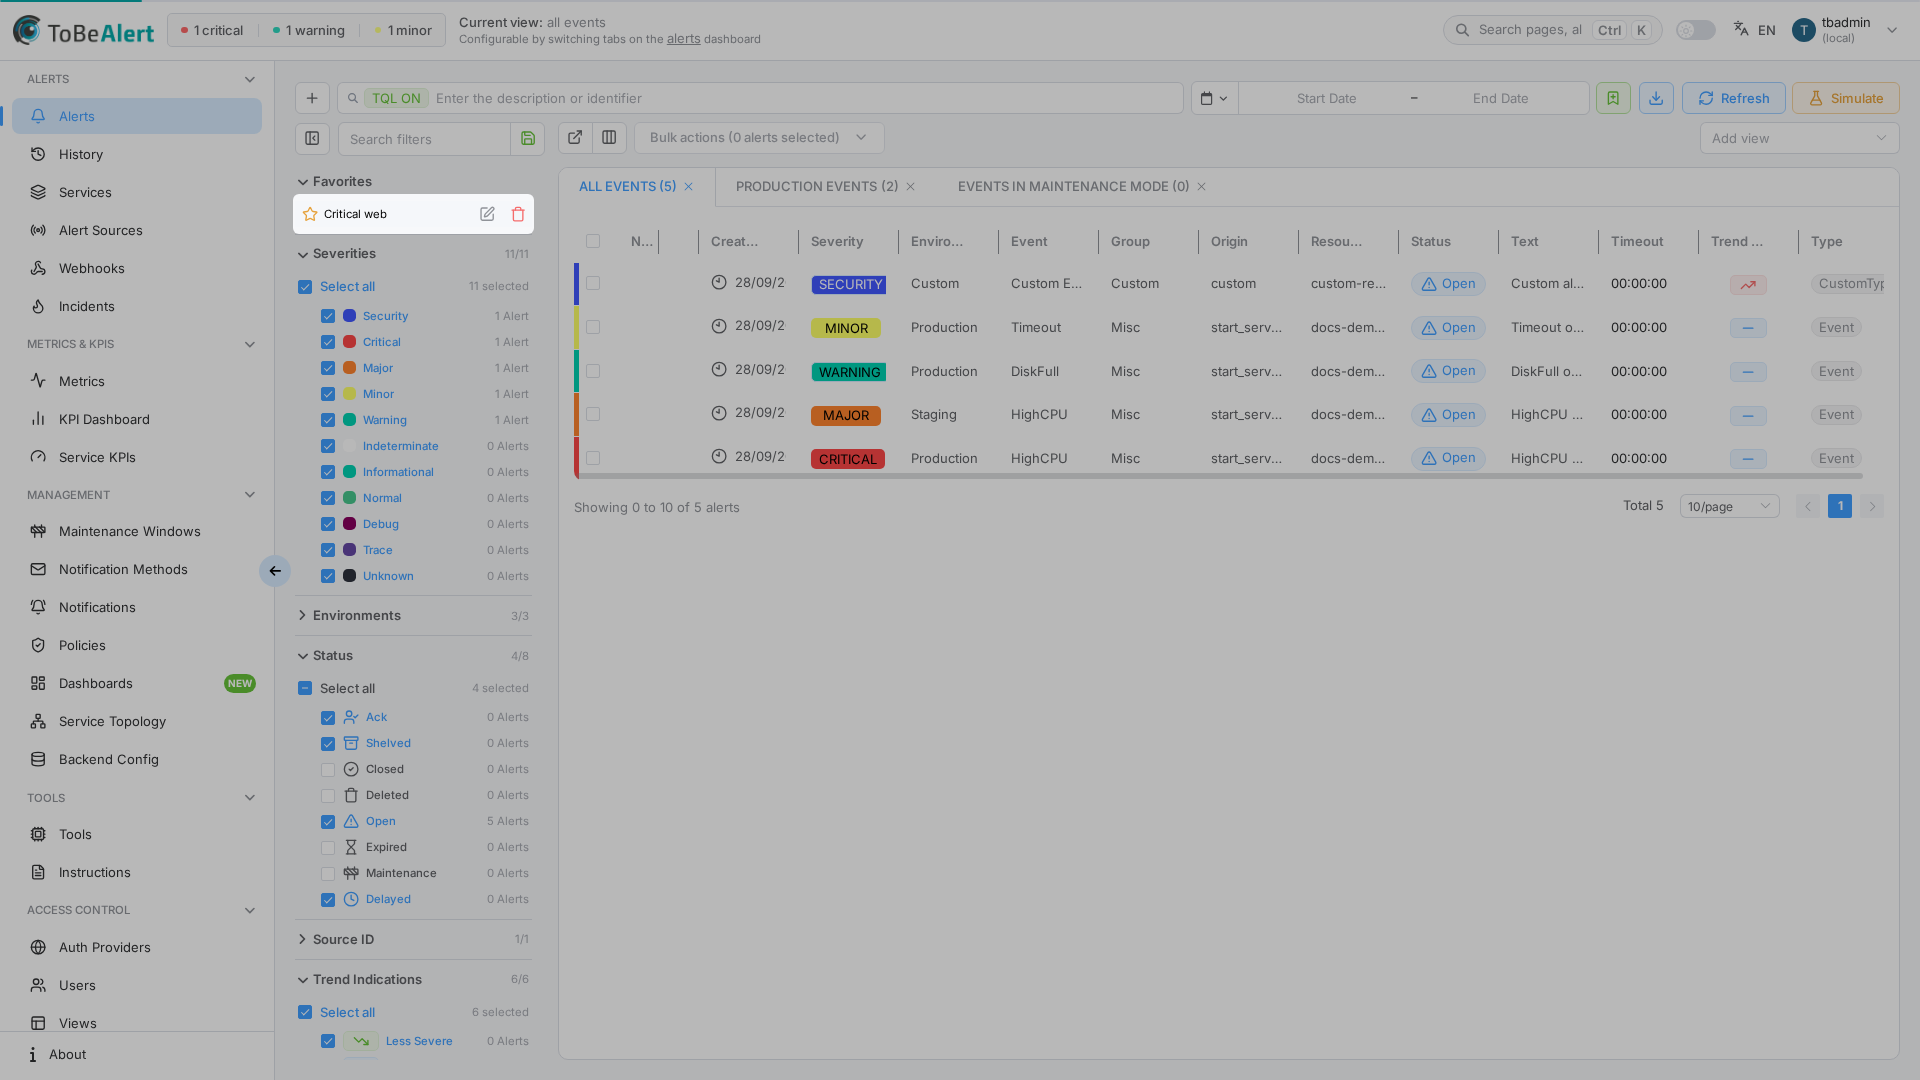Image resolution: width=1920 pixels, height=1080 pixels.
Task: Toggle the Severities Select all checkbox
Action: (305, 287)
